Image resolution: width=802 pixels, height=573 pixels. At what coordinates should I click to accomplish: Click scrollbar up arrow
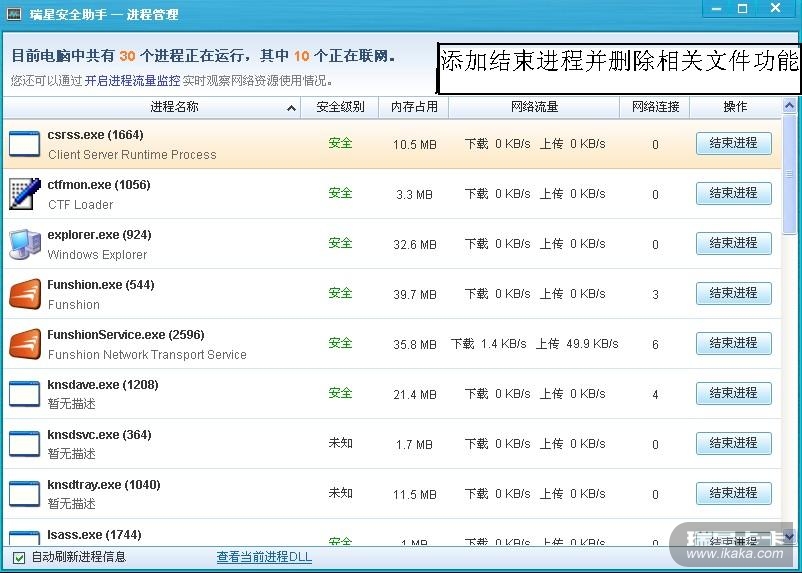pos(790,106)
